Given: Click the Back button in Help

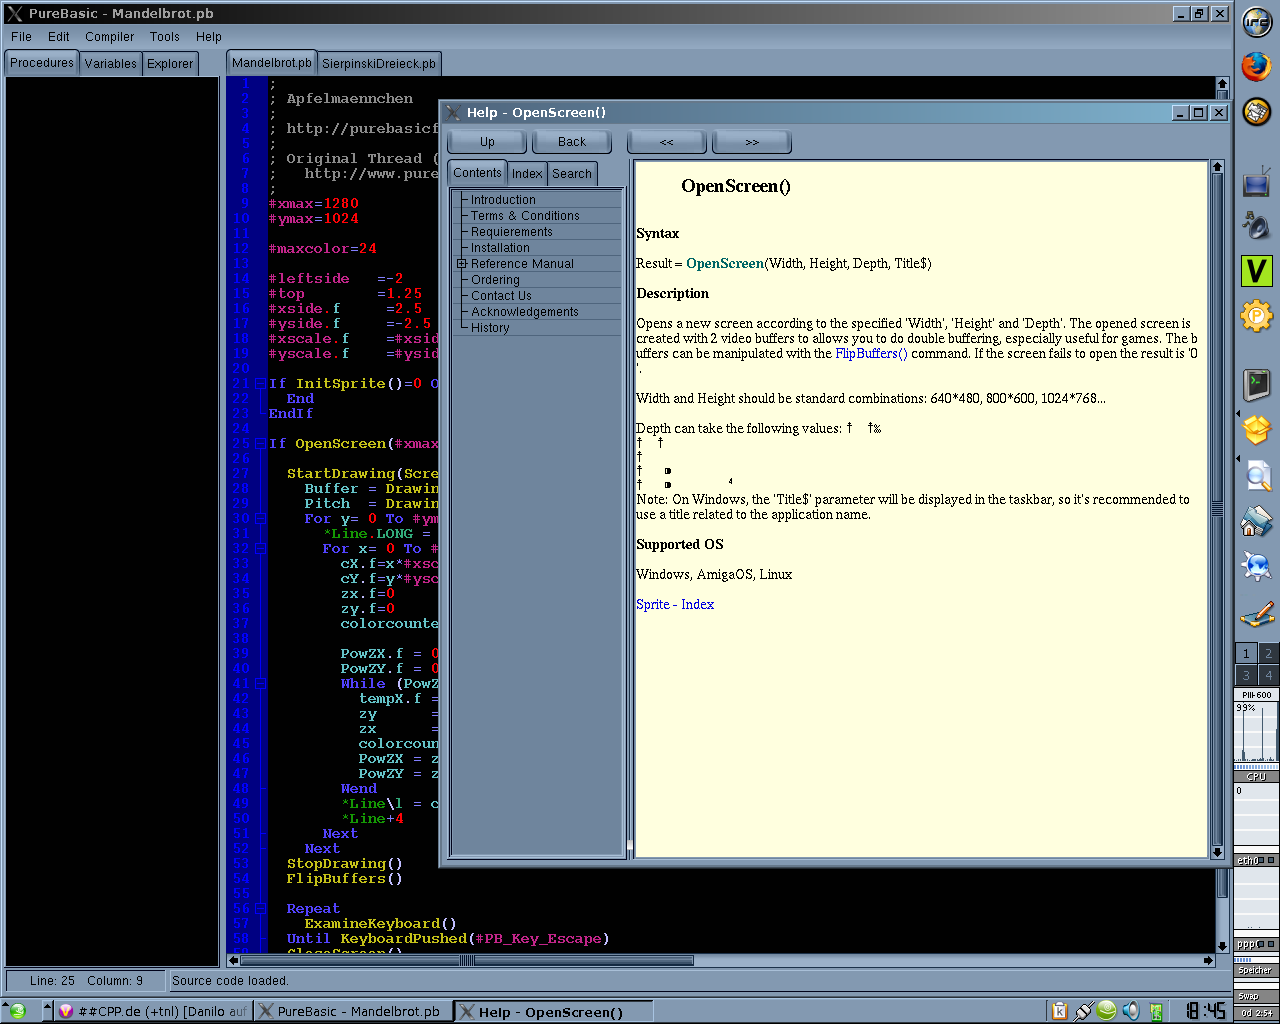Looking at the screenshot, I should [572, 142].
